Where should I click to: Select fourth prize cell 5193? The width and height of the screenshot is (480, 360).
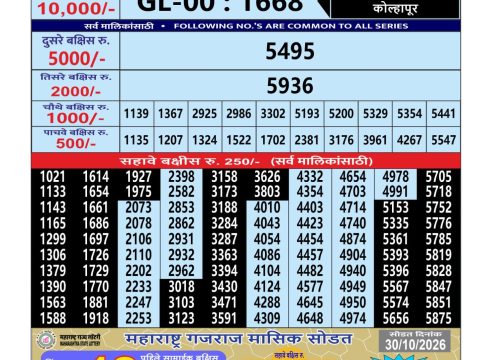(307, 114)
